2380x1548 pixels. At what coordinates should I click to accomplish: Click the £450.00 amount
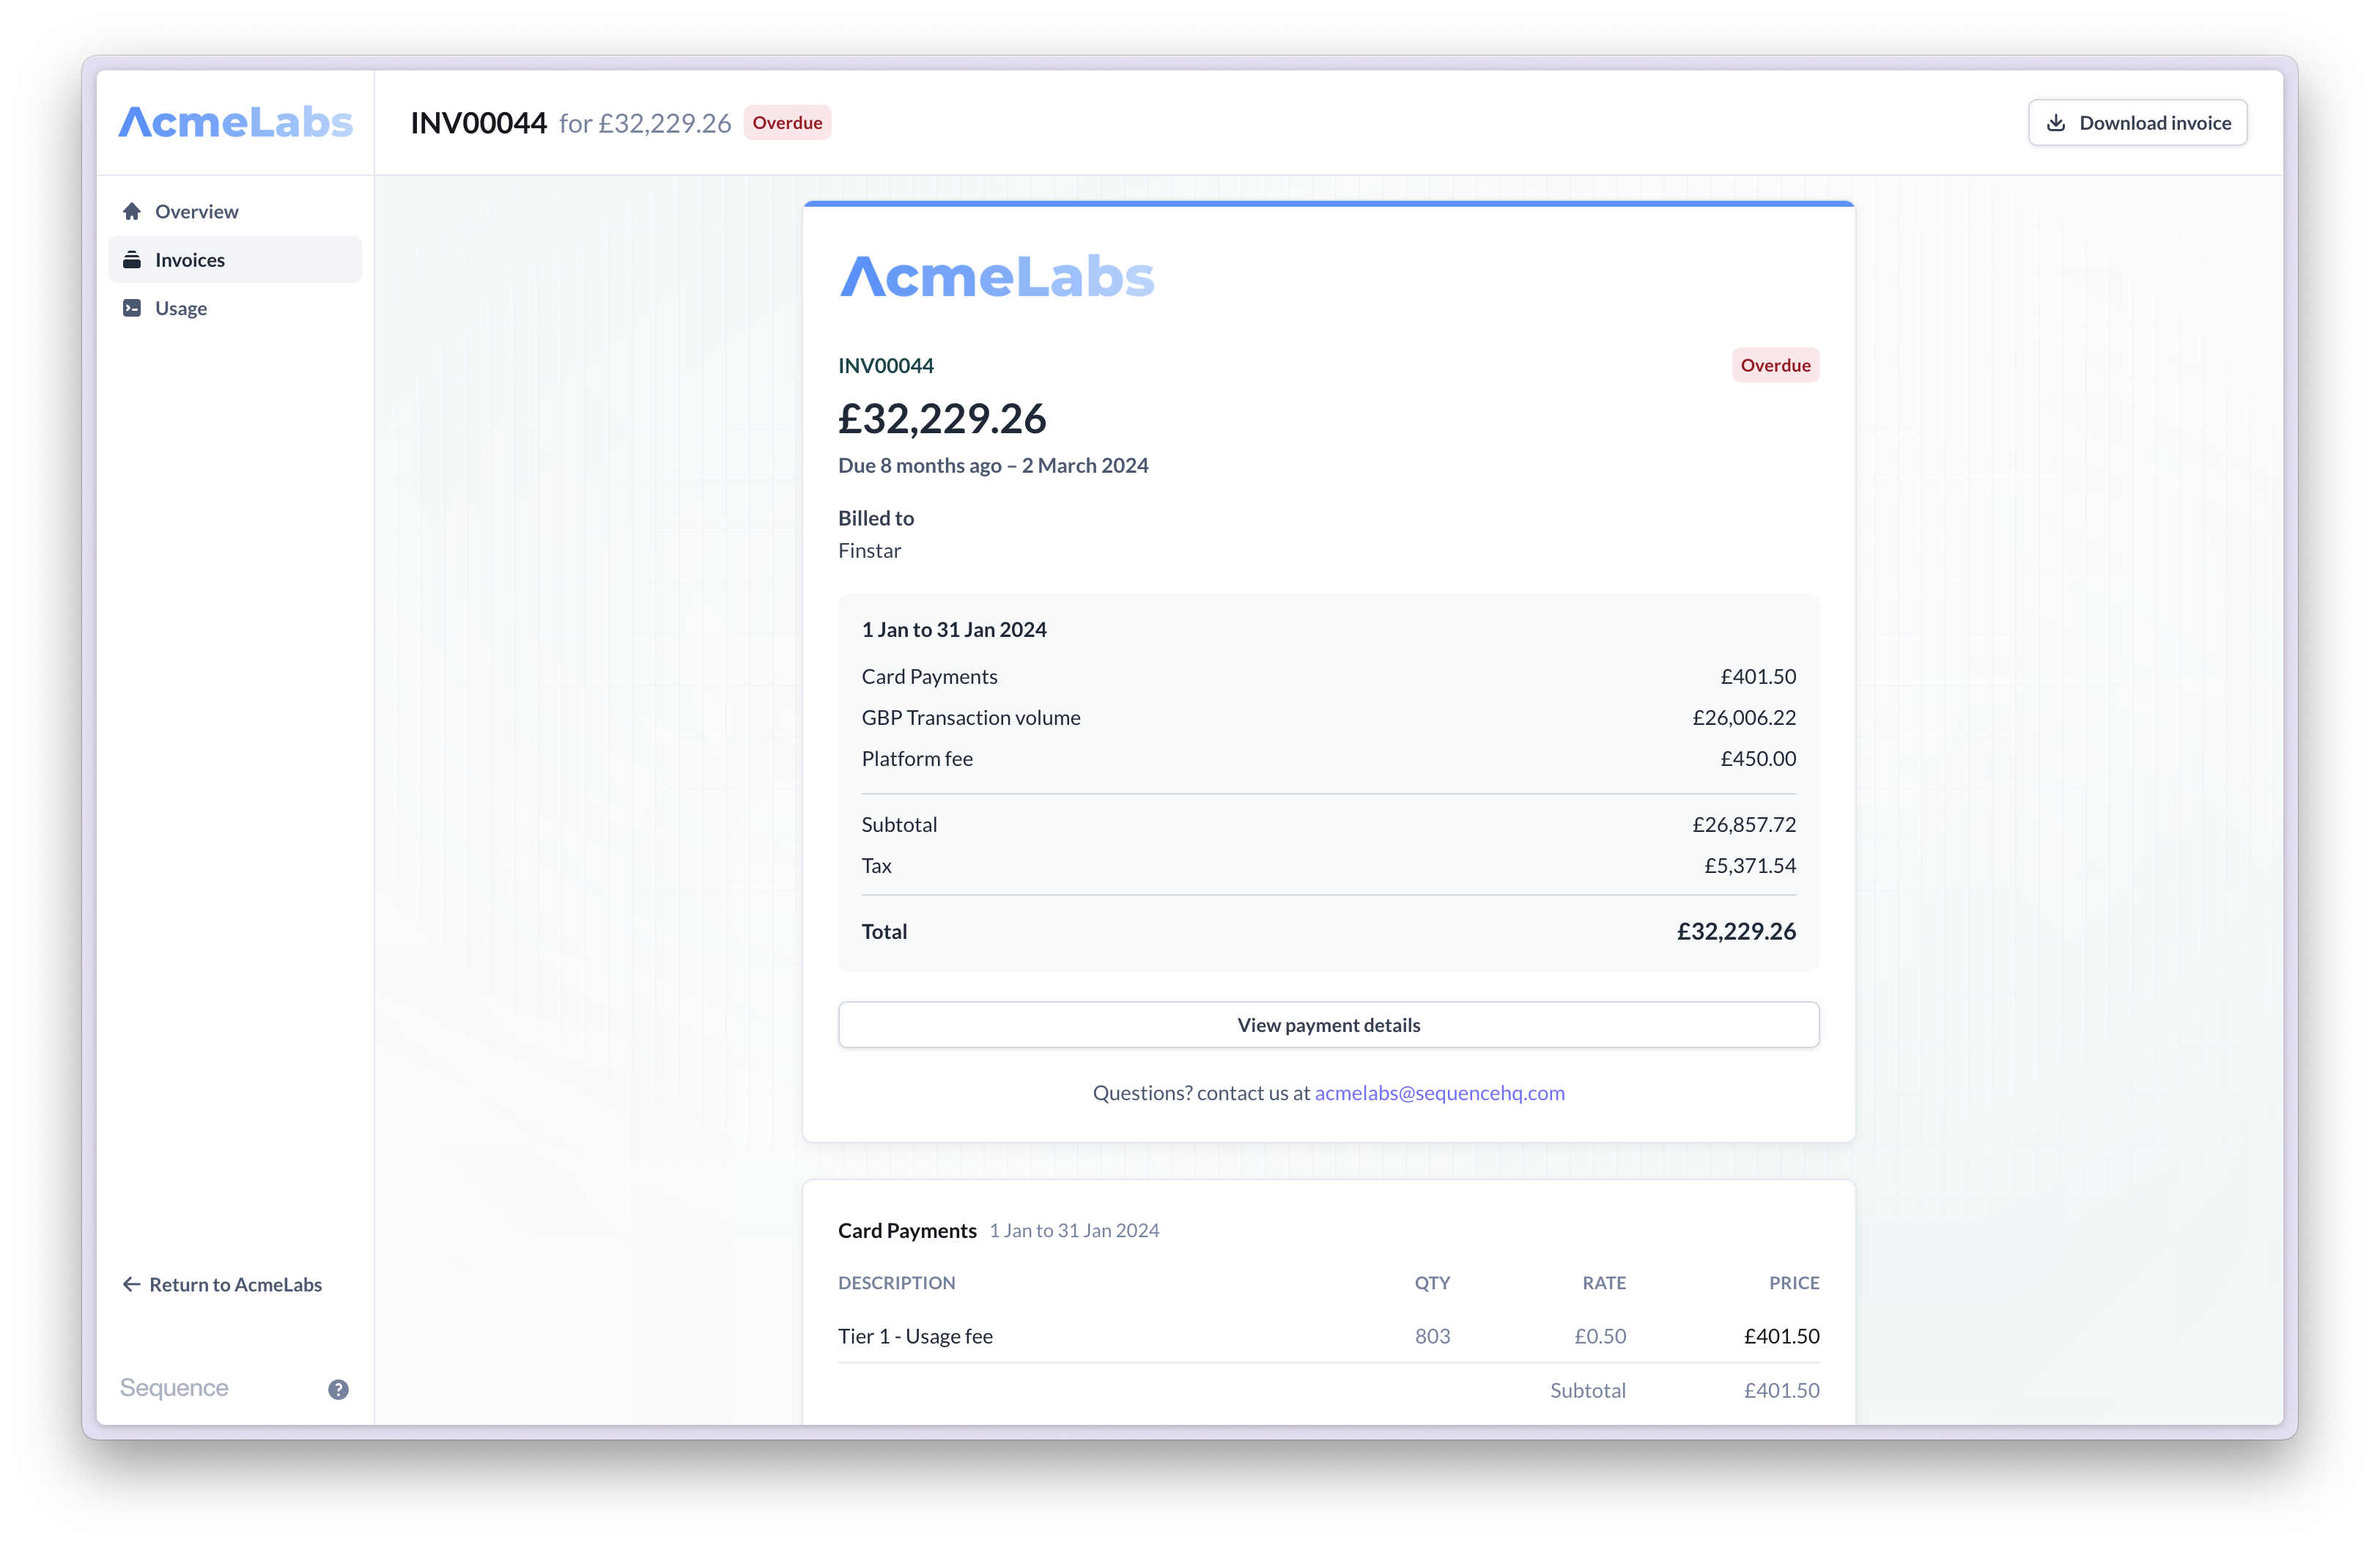tap(1758, 759)
